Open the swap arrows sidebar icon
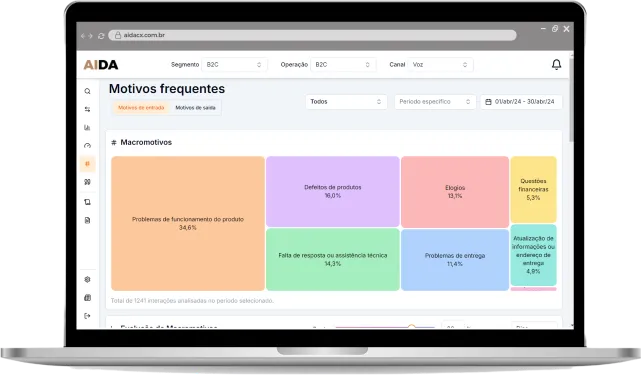 pyautogui.click(x=87, y=109)
